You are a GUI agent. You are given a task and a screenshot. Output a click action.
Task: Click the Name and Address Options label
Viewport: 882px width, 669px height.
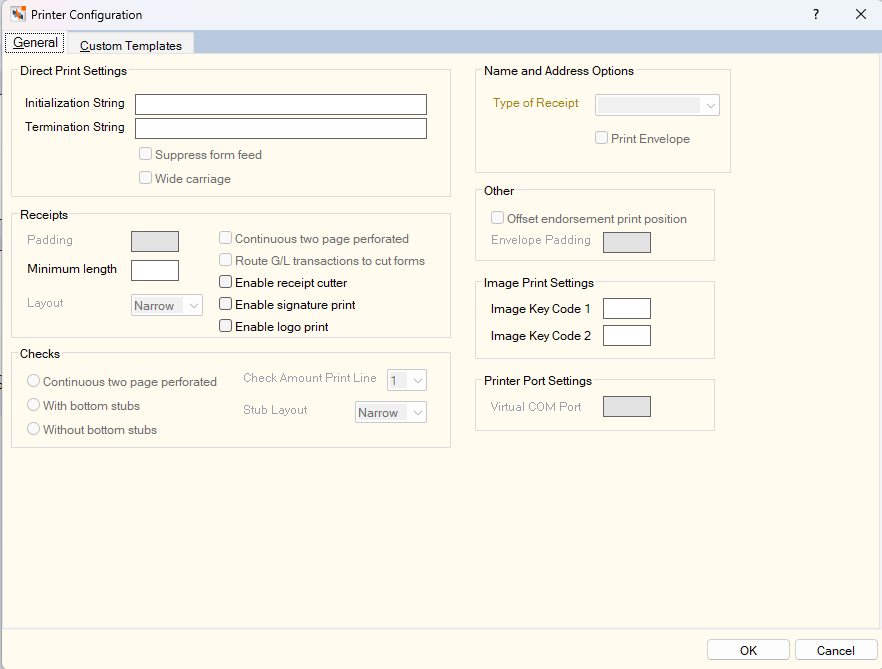[x=559, y=71]
